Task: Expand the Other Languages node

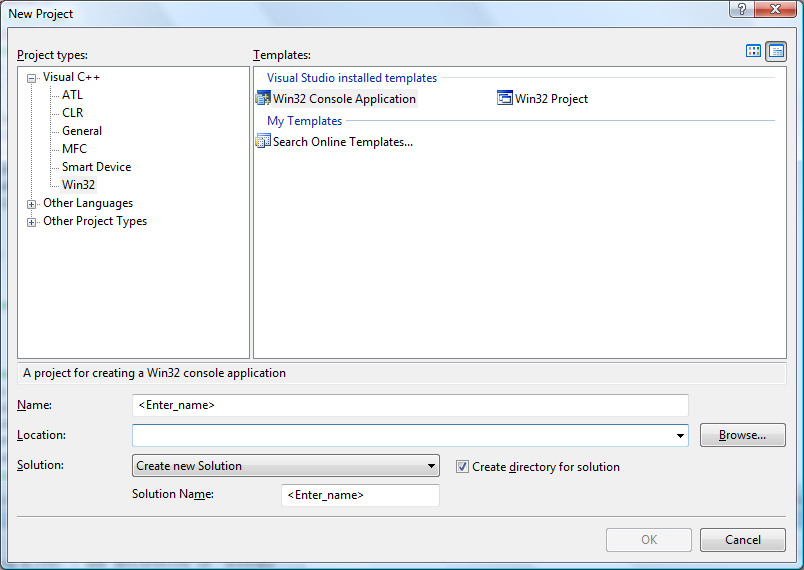Action: coord(31,204)
